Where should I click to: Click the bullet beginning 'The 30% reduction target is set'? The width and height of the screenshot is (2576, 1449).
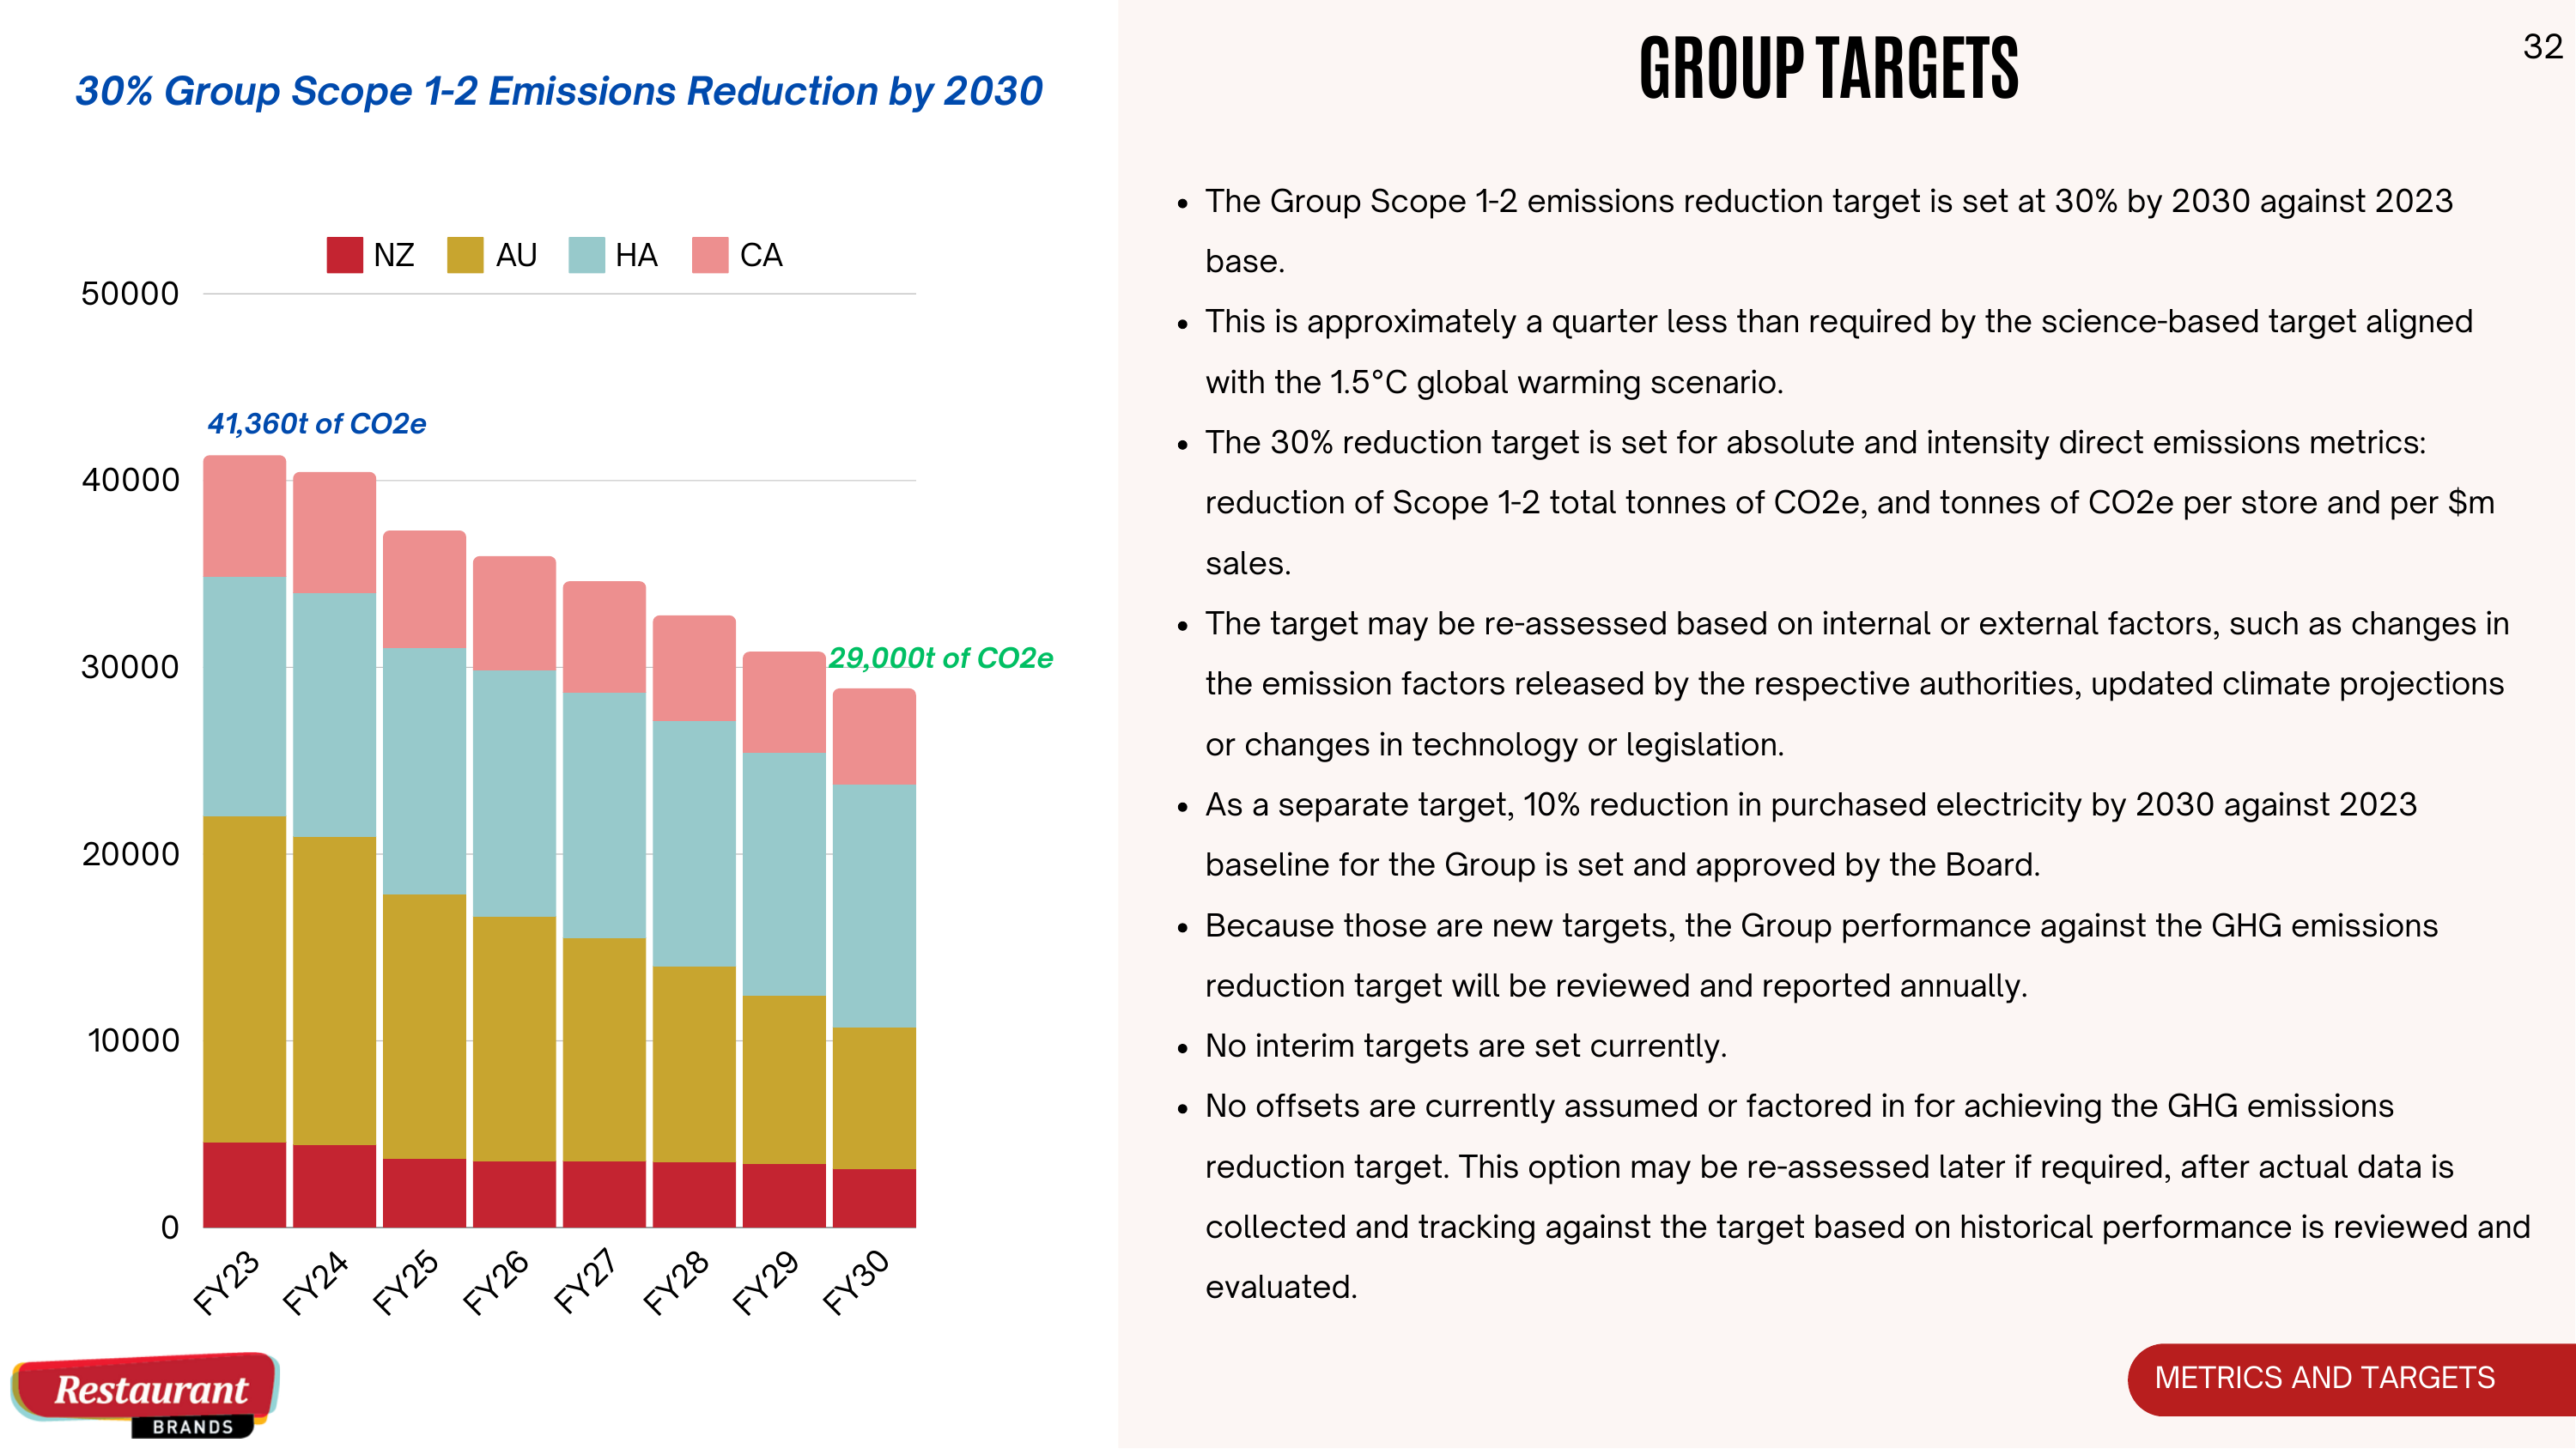tap(1850, 503)
